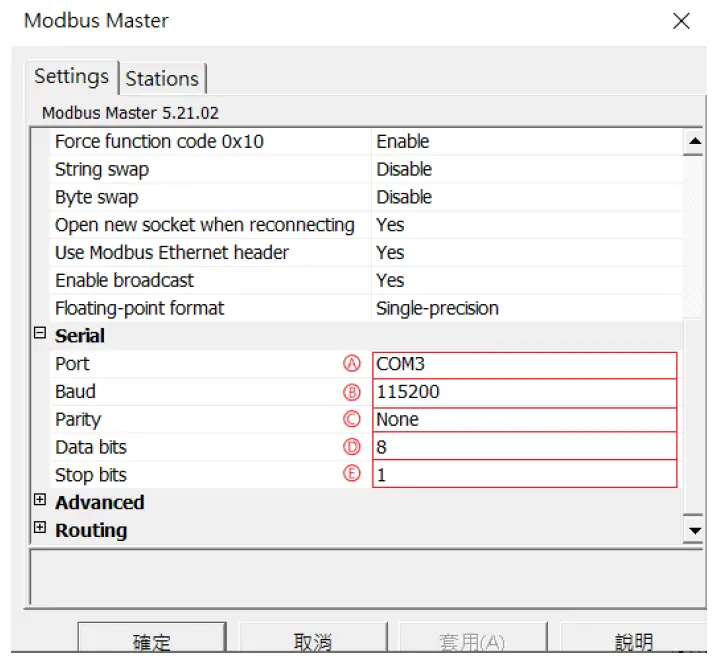Click the Advanced section heading
725x656 pixels.
click(x=100, y=503)
